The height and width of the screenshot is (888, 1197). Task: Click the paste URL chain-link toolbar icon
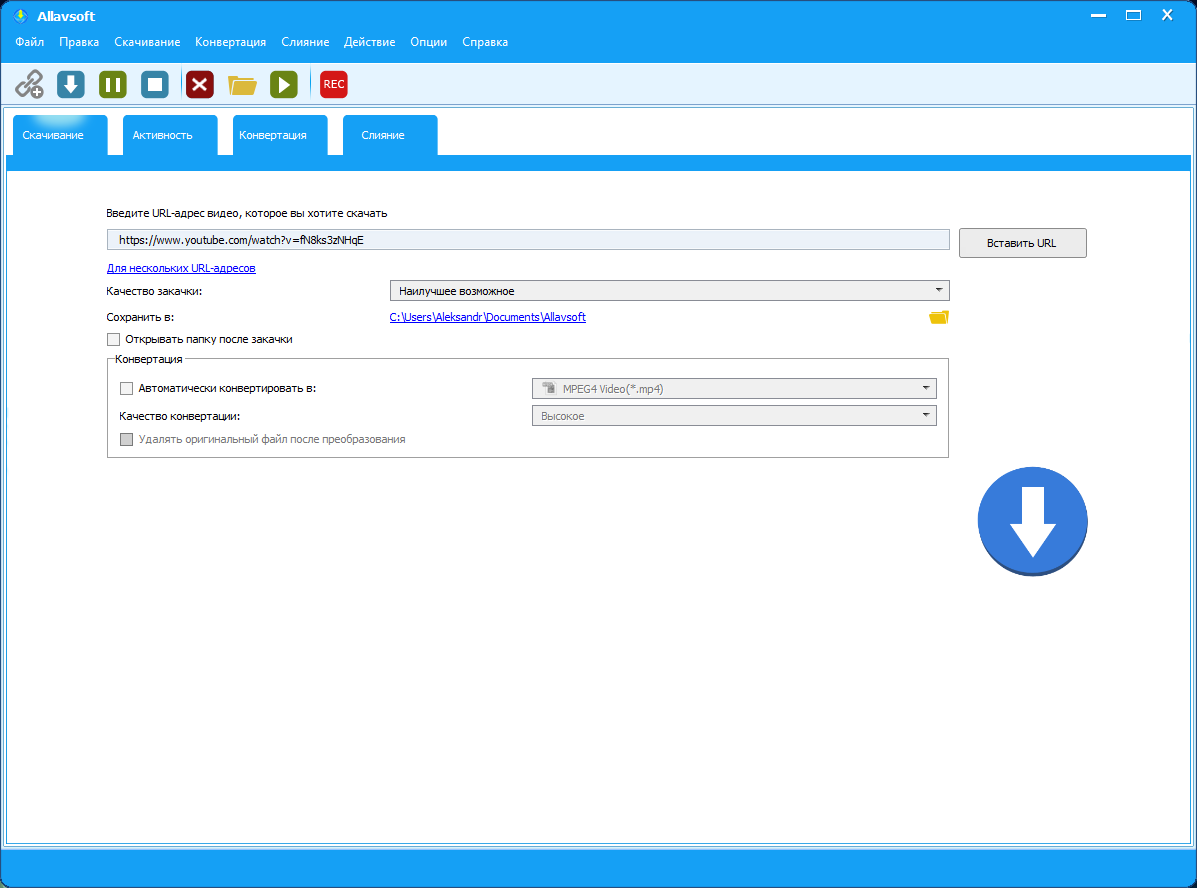pyautogui.click(x=29, y=84)
